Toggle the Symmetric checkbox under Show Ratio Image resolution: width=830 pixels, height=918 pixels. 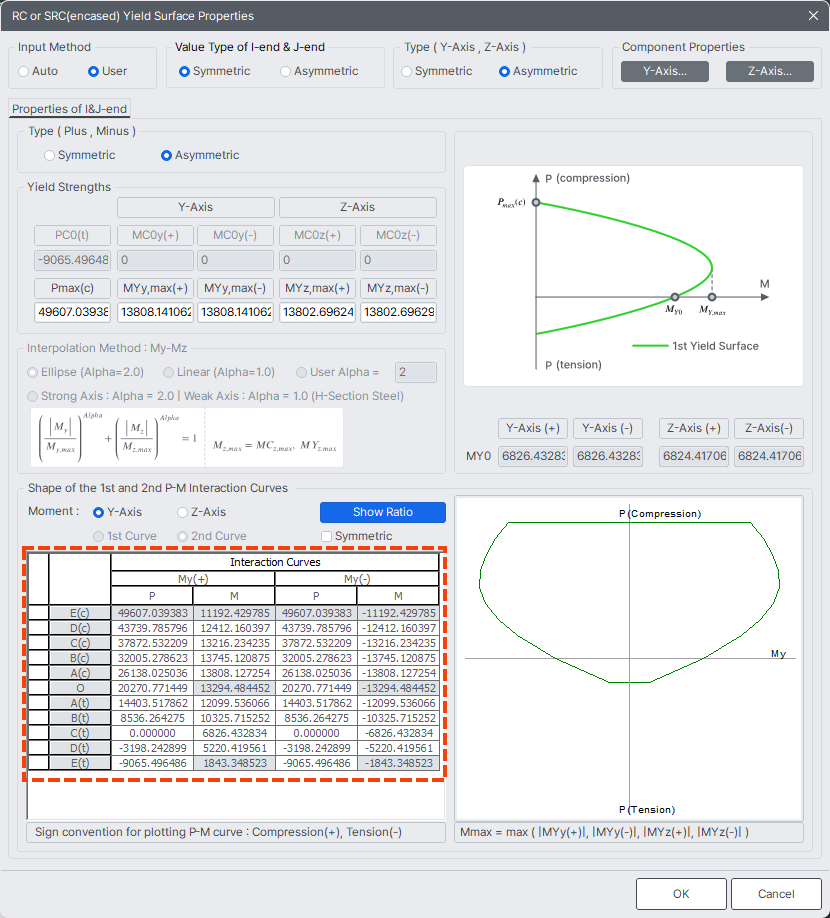point(357,536)
